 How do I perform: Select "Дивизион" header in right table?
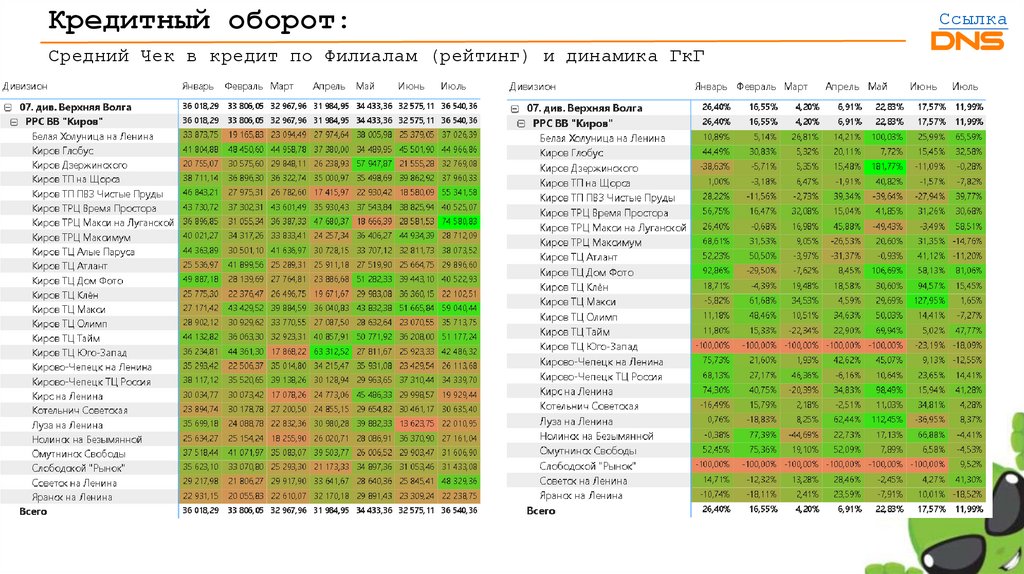click(x=532, y=87)
